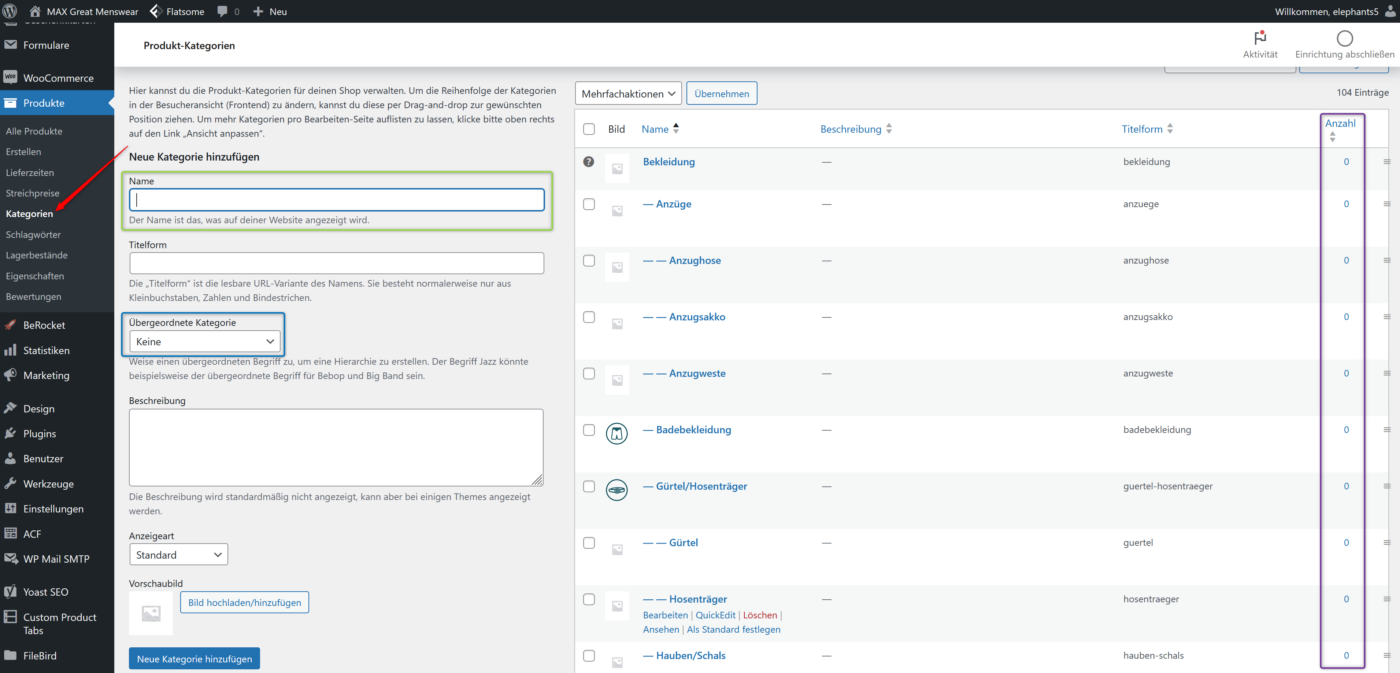
Task: Open the Mehrfachaktionen dropdown
Action: tap(628, 93)
